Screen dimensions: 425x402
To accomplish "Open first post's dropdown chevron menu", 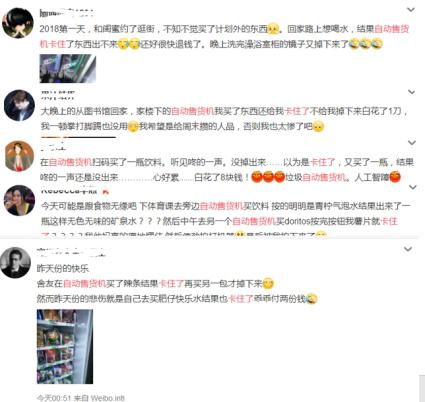I will tap(411, 10).
